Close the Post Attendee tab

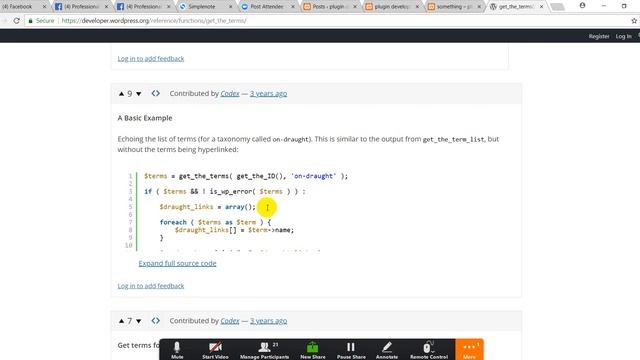coord(293,7)
